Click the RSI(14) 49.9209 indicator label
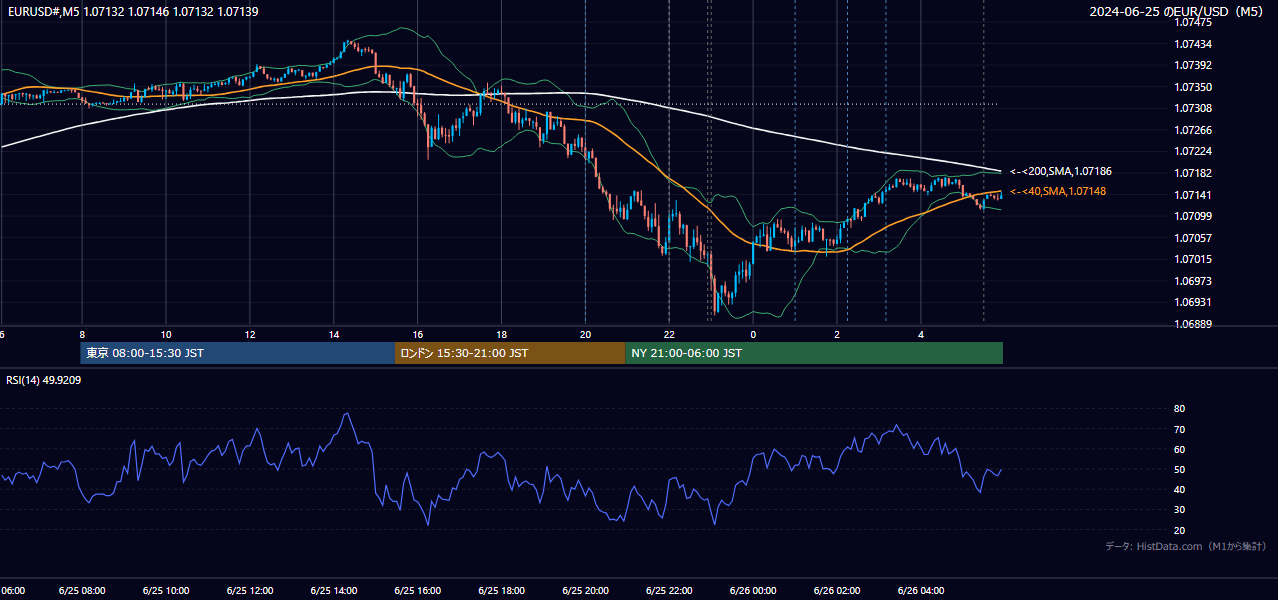1278x600 pixels. pos(44,380)
